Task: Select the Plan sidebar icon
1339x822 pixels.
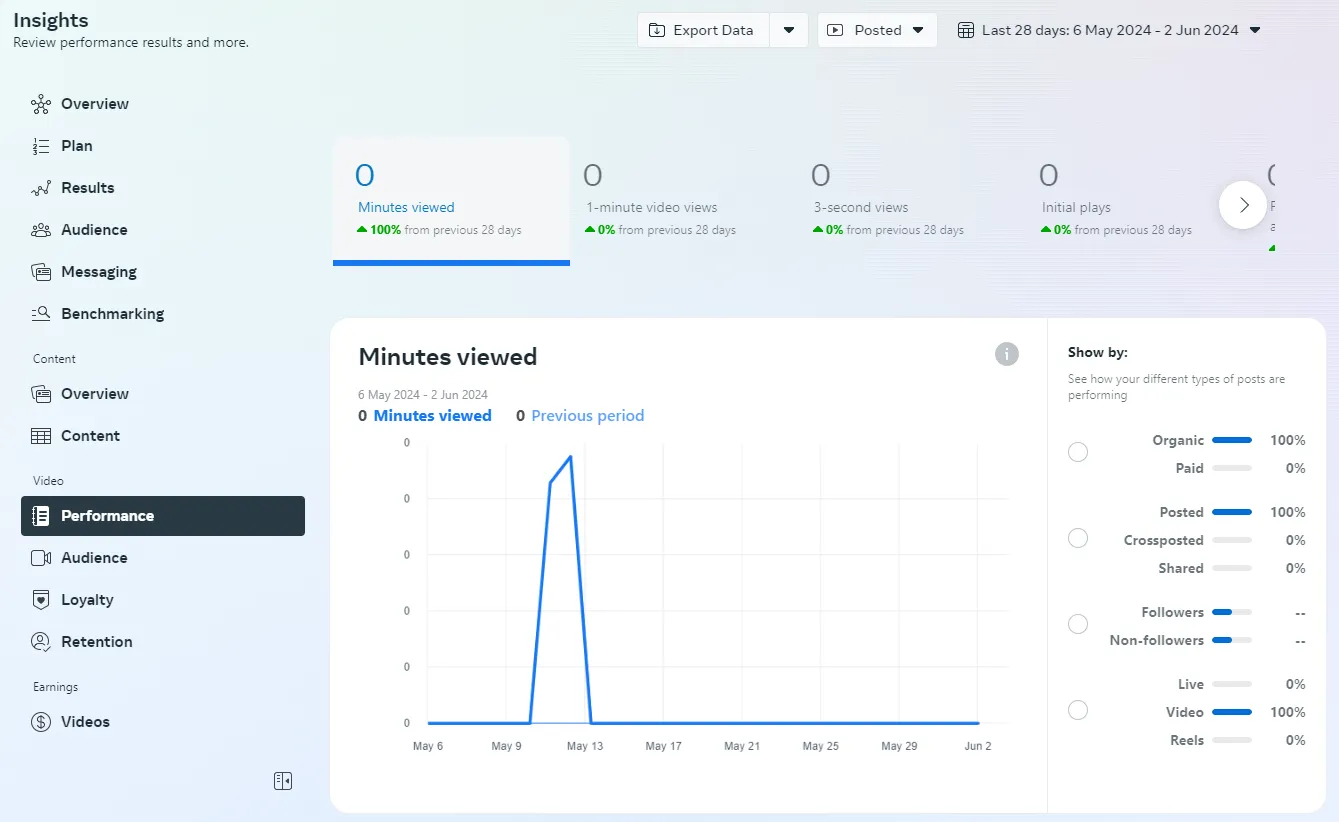Action: pos(39,145)
